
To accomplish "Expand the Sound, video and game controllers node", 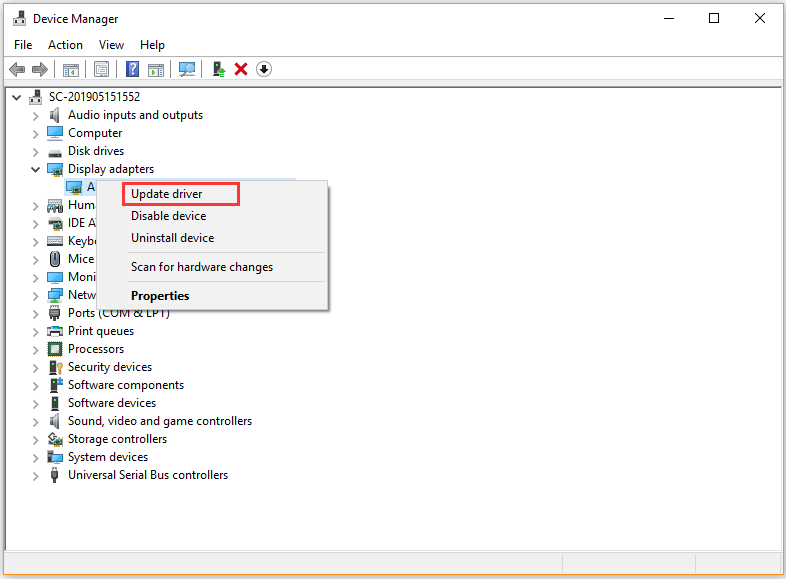I will 36,421.
